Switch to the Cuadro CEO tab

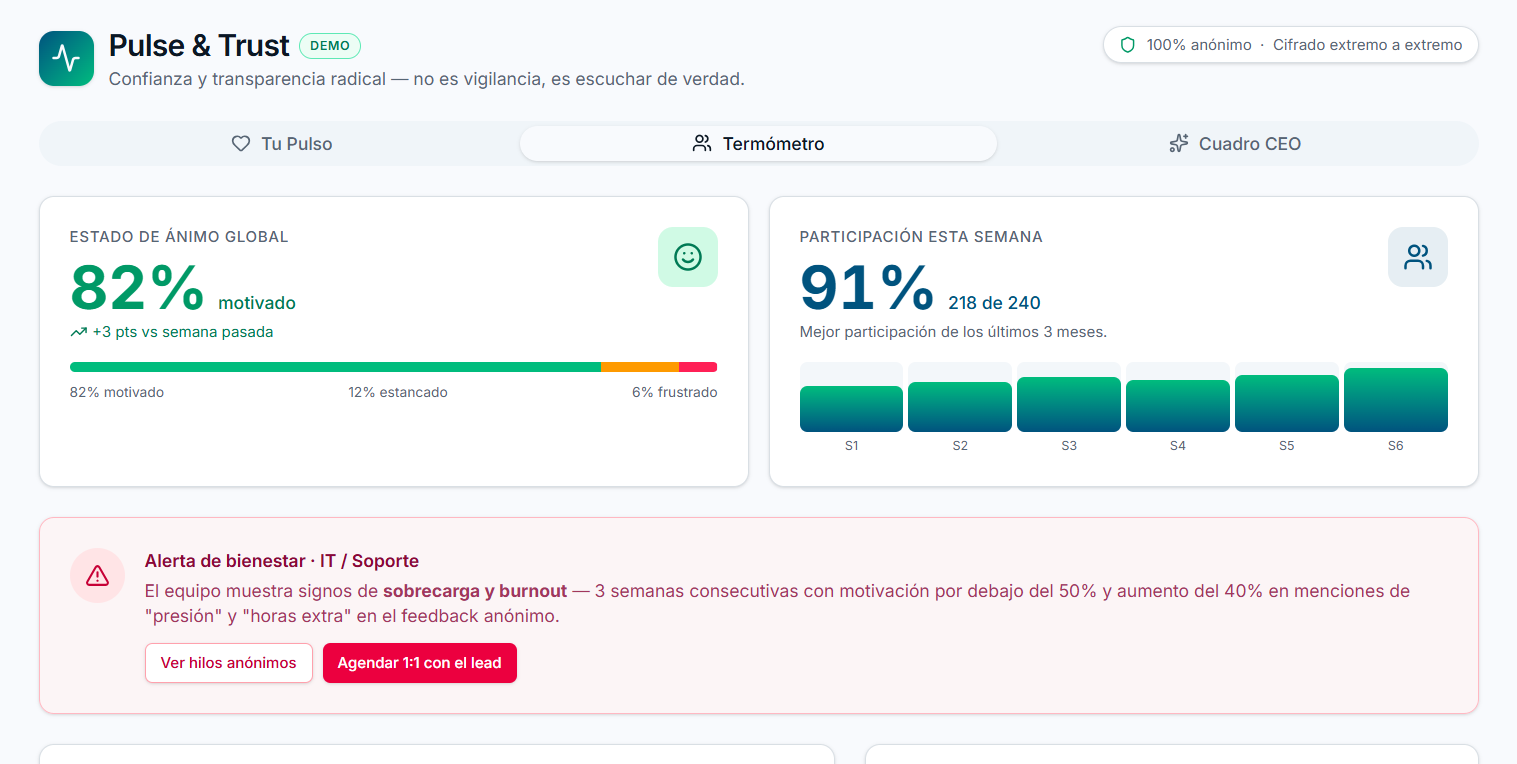point(1236,144)
